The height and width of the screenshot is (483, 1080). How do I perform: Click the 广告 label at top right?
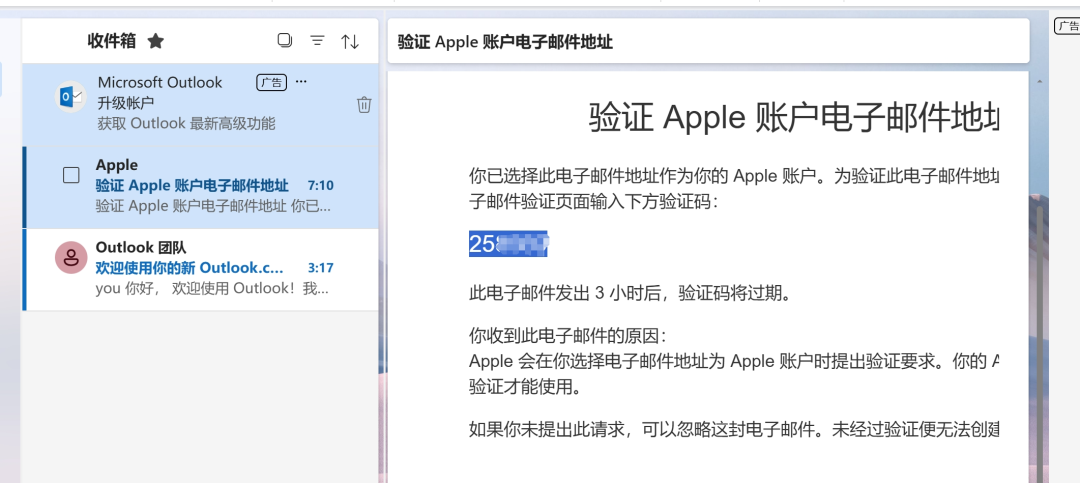click(1068, 26)
